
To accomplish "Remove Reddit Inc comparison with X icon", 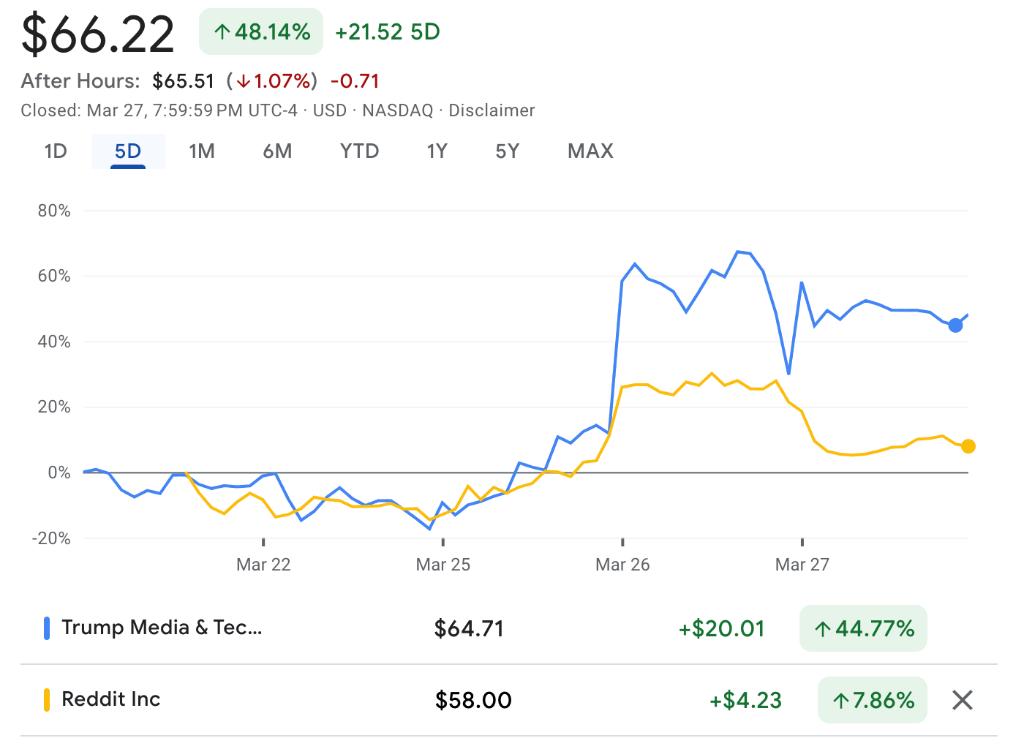I will click(962, 700).
